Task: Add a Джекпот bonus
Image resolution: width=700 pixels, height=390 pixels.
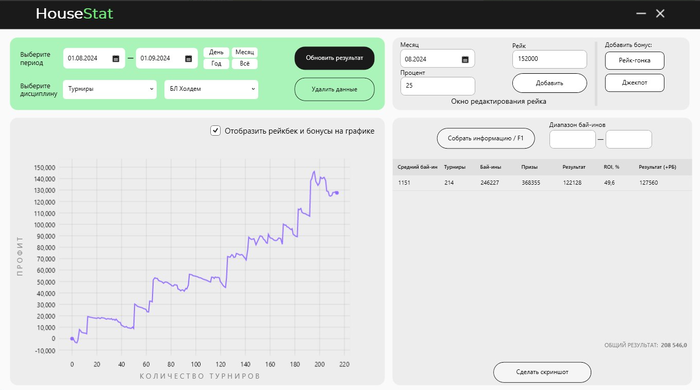Action: 634,83
